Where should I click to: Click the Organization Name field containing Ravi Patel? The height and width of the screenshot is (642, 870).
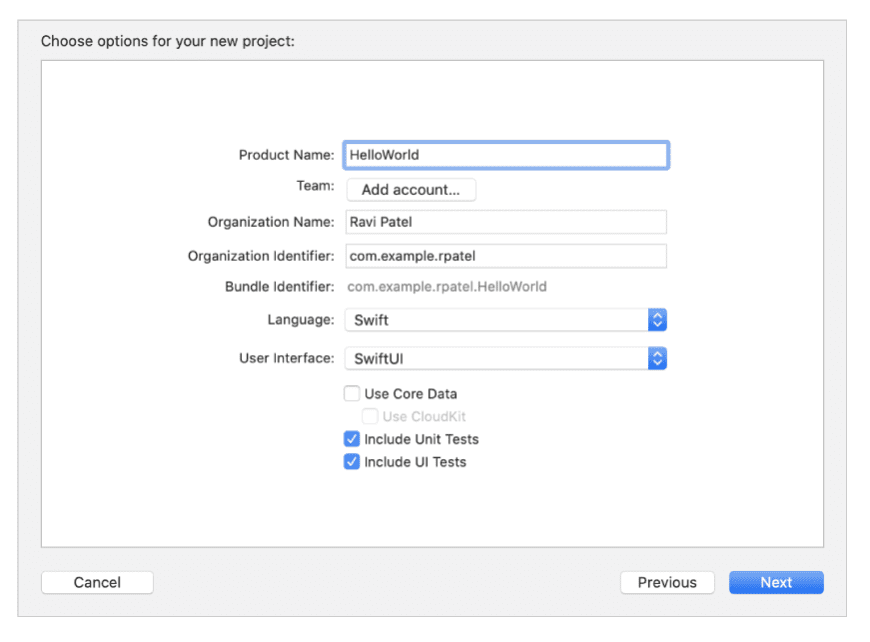point(505,221)
